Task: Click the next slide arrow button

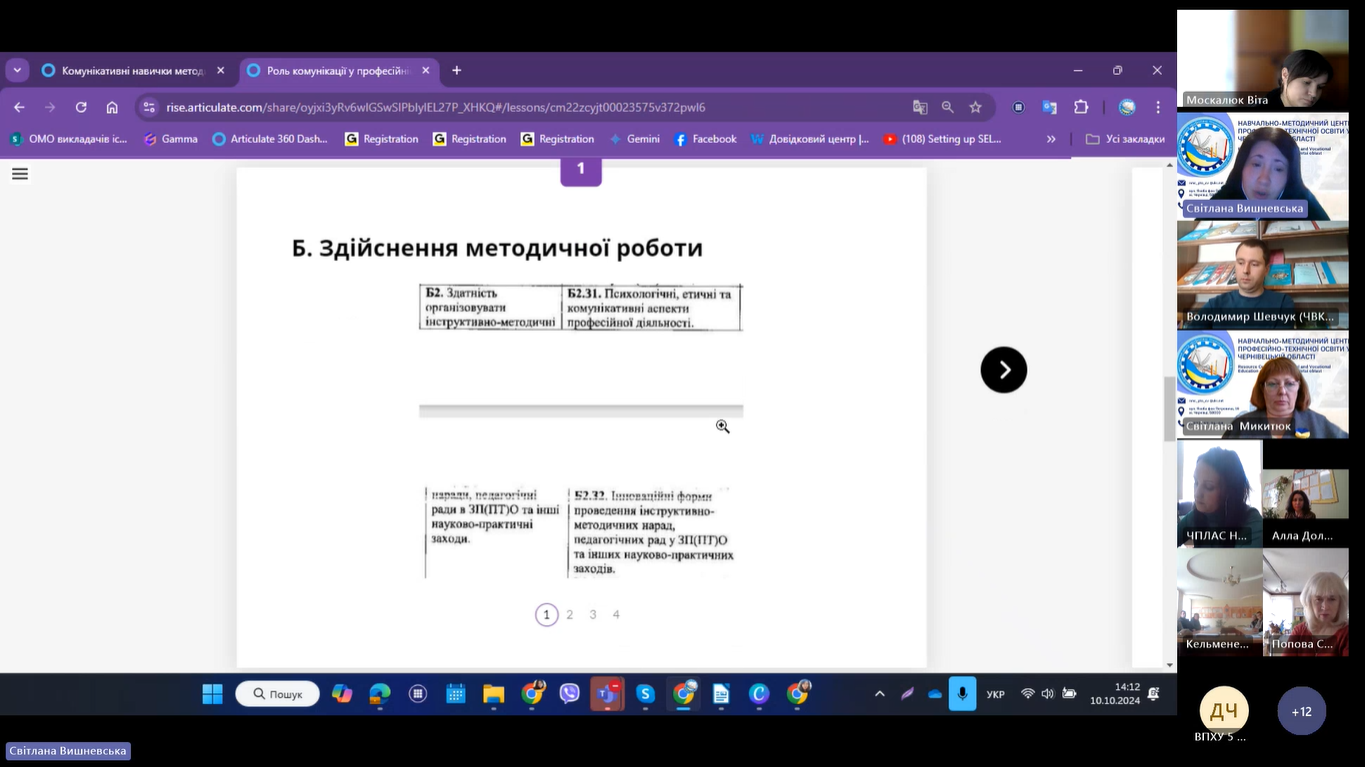Action: click(x=1003, y=370)
